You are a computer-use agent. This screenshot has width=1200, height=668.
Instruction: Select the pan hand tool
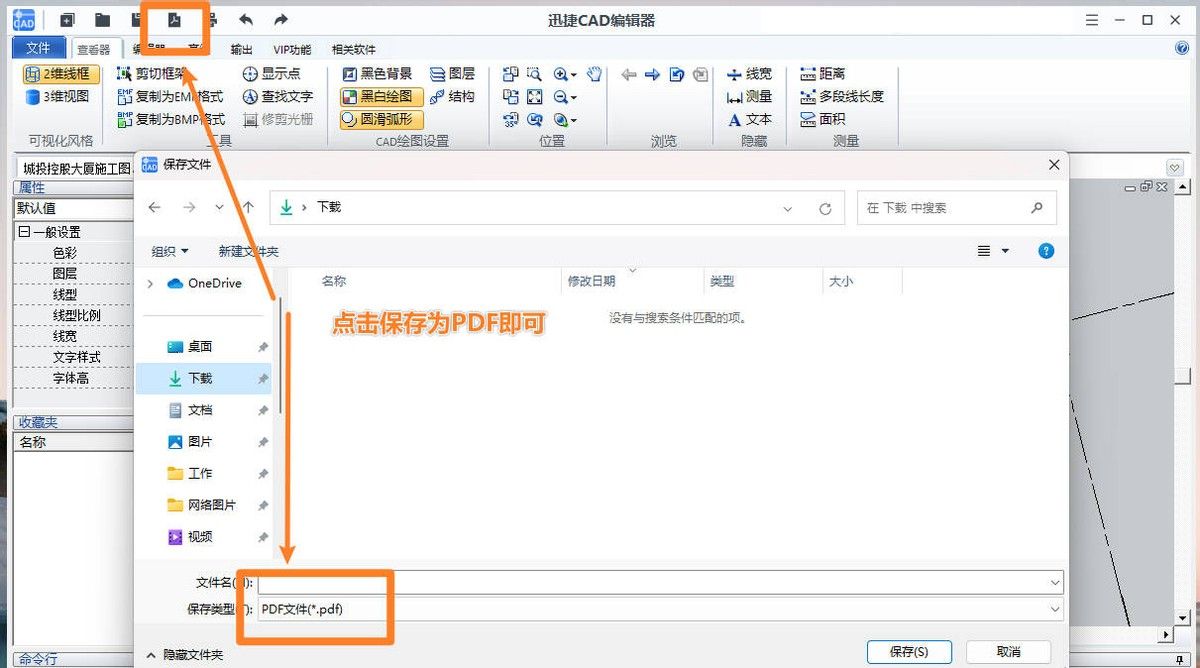593,73
